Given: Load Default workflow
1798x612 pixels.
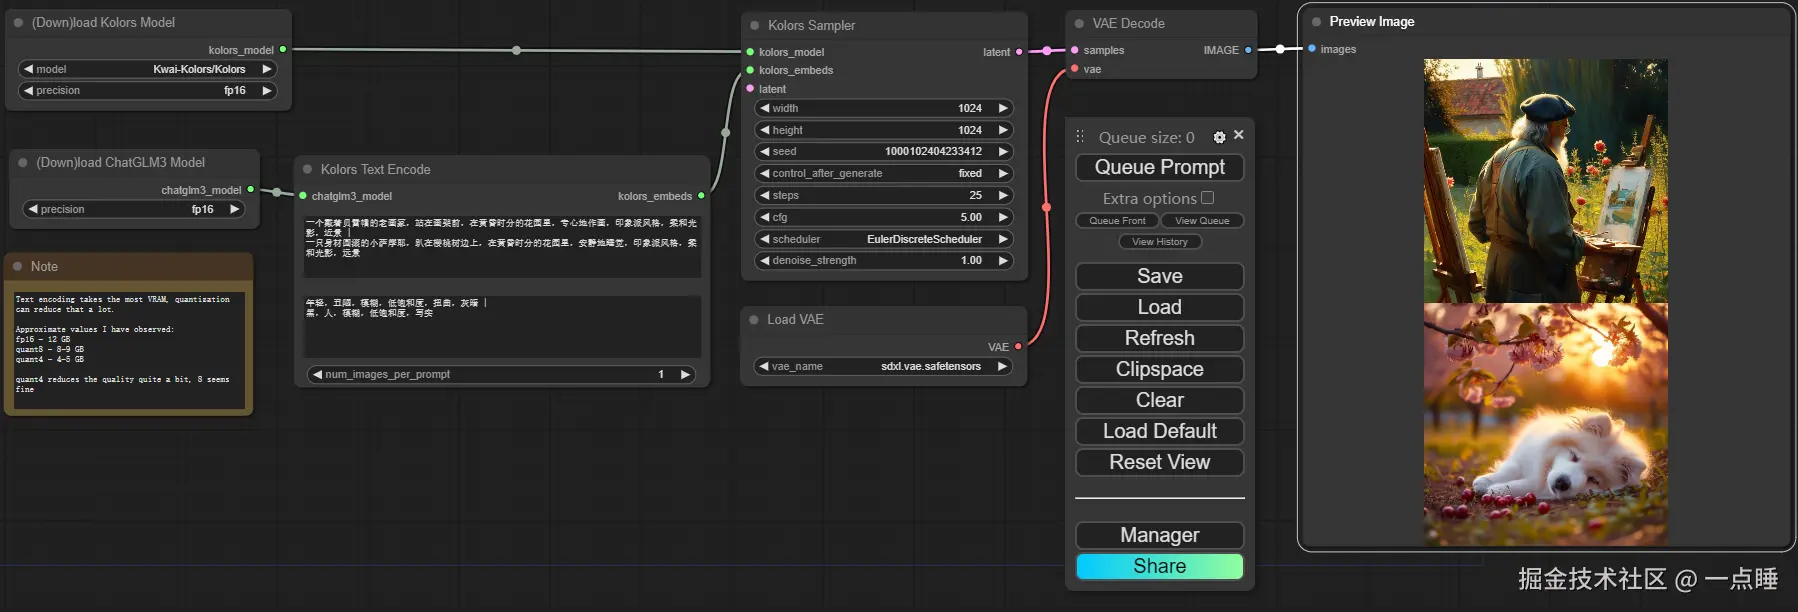Looking at the screenshot, I should coord(1160,431).
